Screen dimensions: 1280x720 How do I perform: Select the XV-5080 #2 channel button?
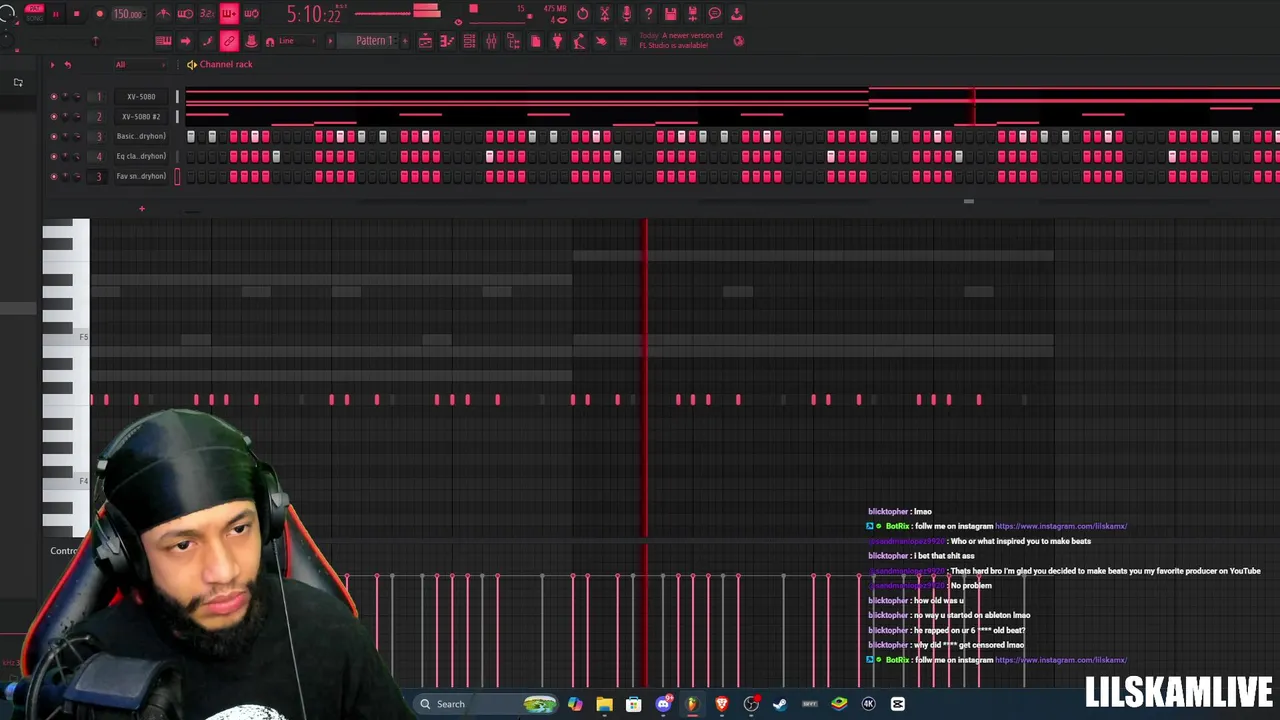pyautogui.click(x=140, y=117)
